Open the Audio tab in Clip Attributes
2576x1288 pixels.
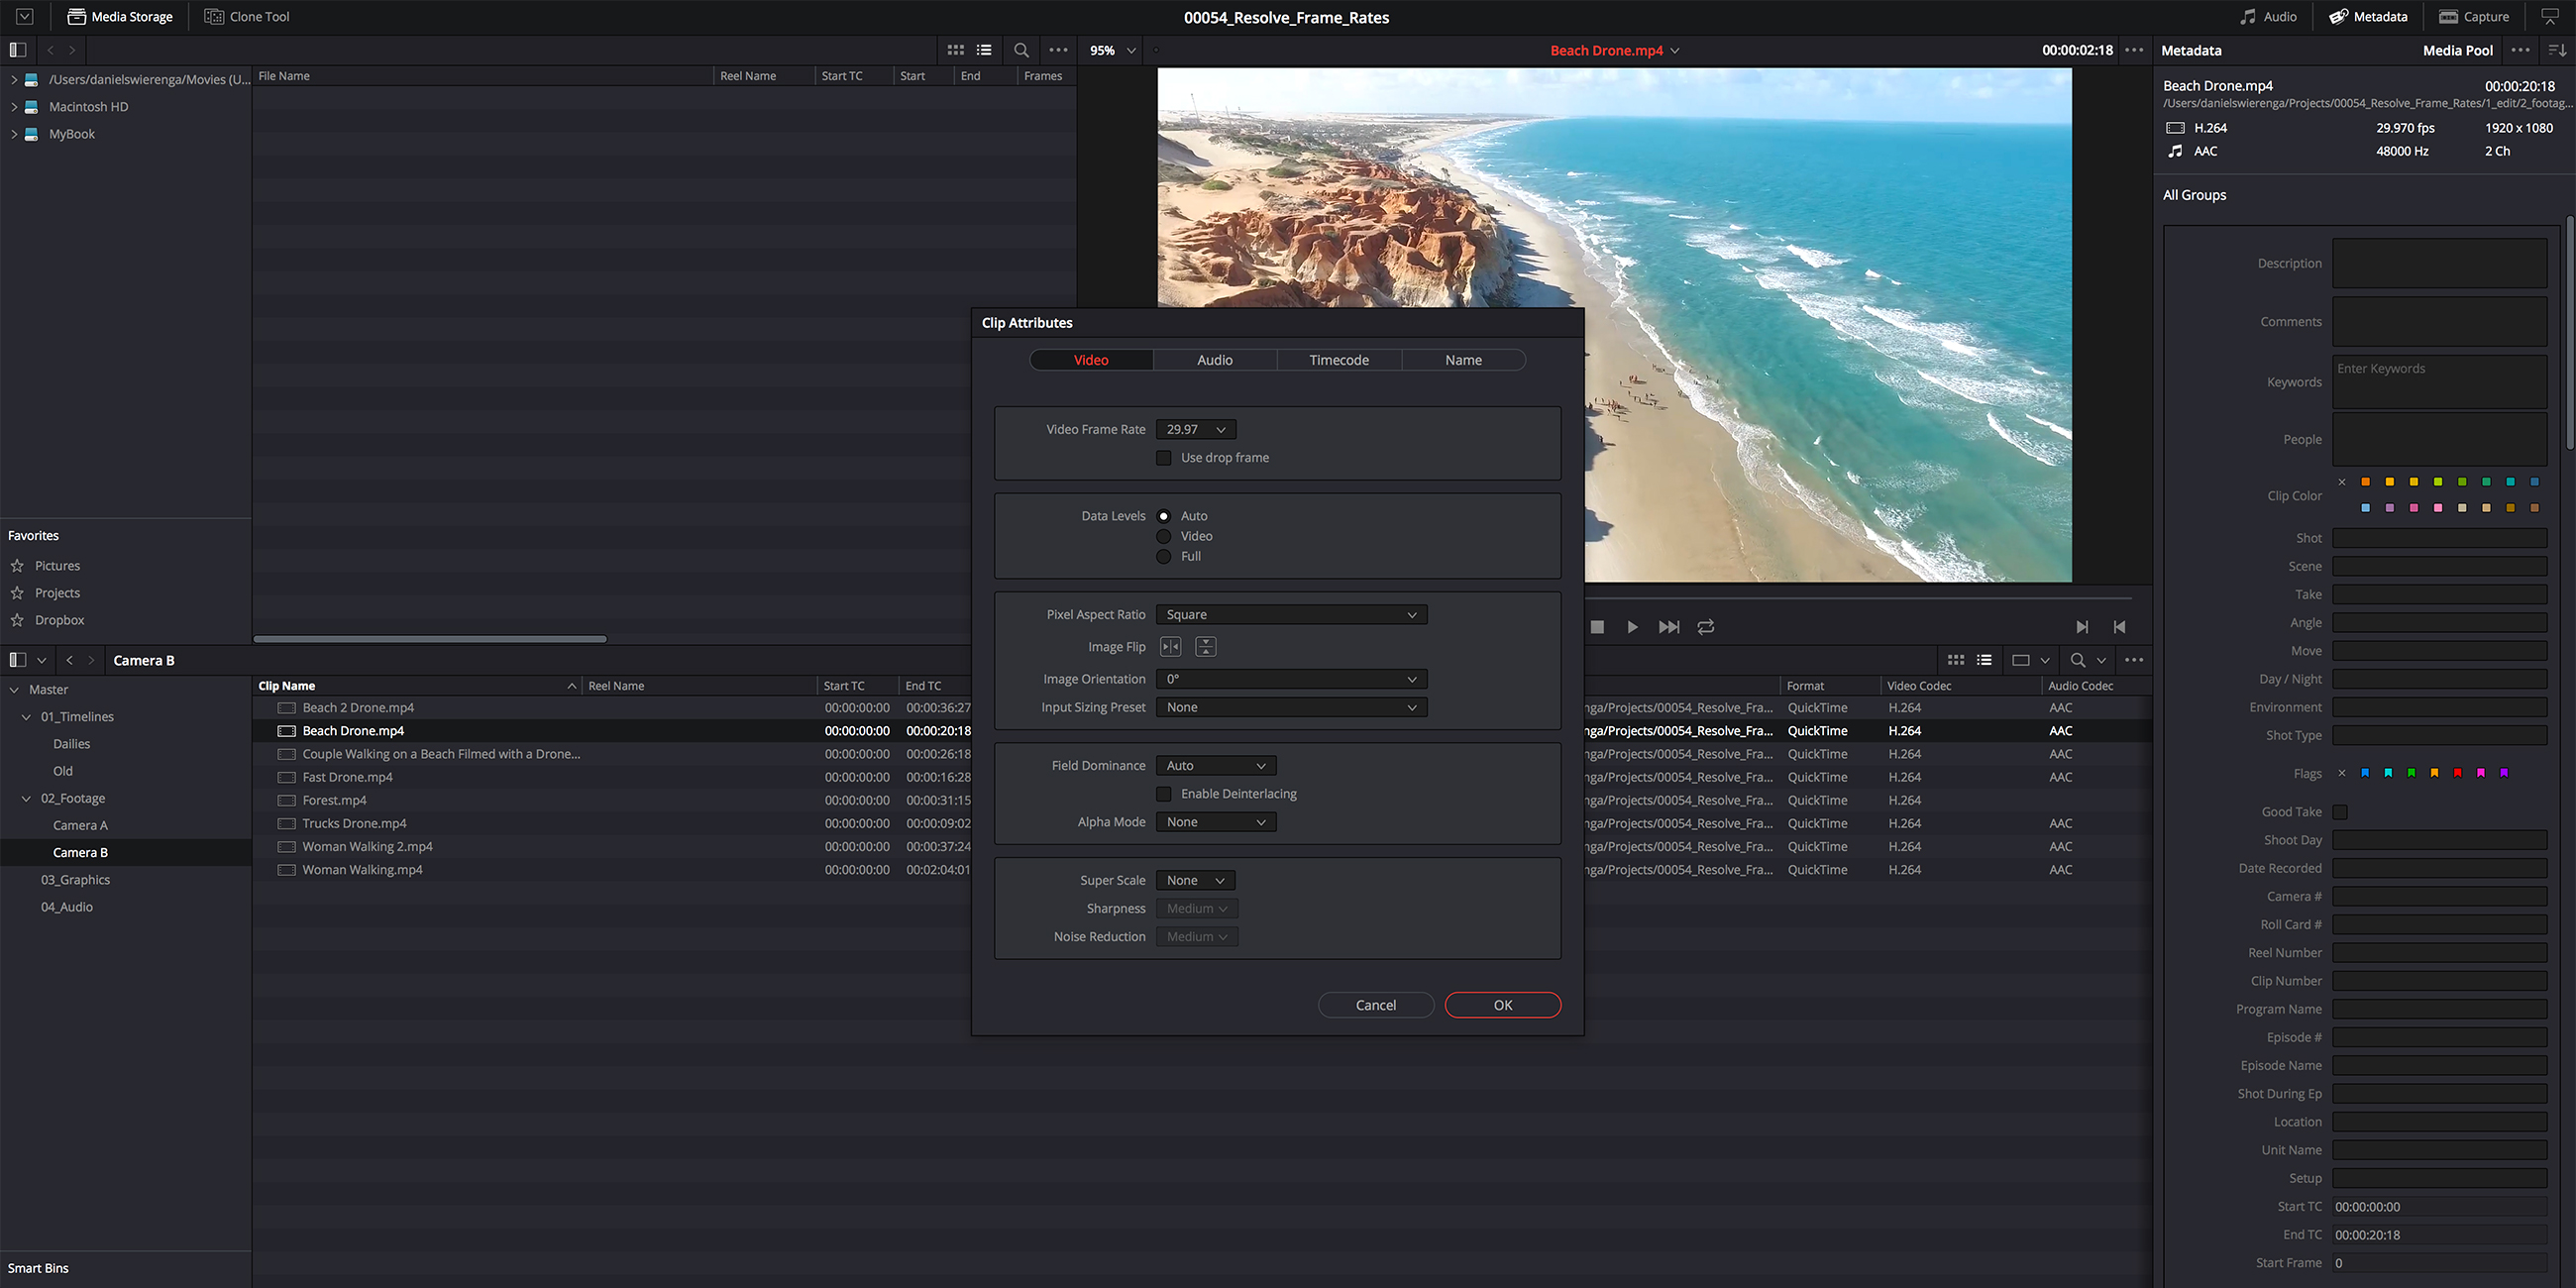[x=1214, y=360]
